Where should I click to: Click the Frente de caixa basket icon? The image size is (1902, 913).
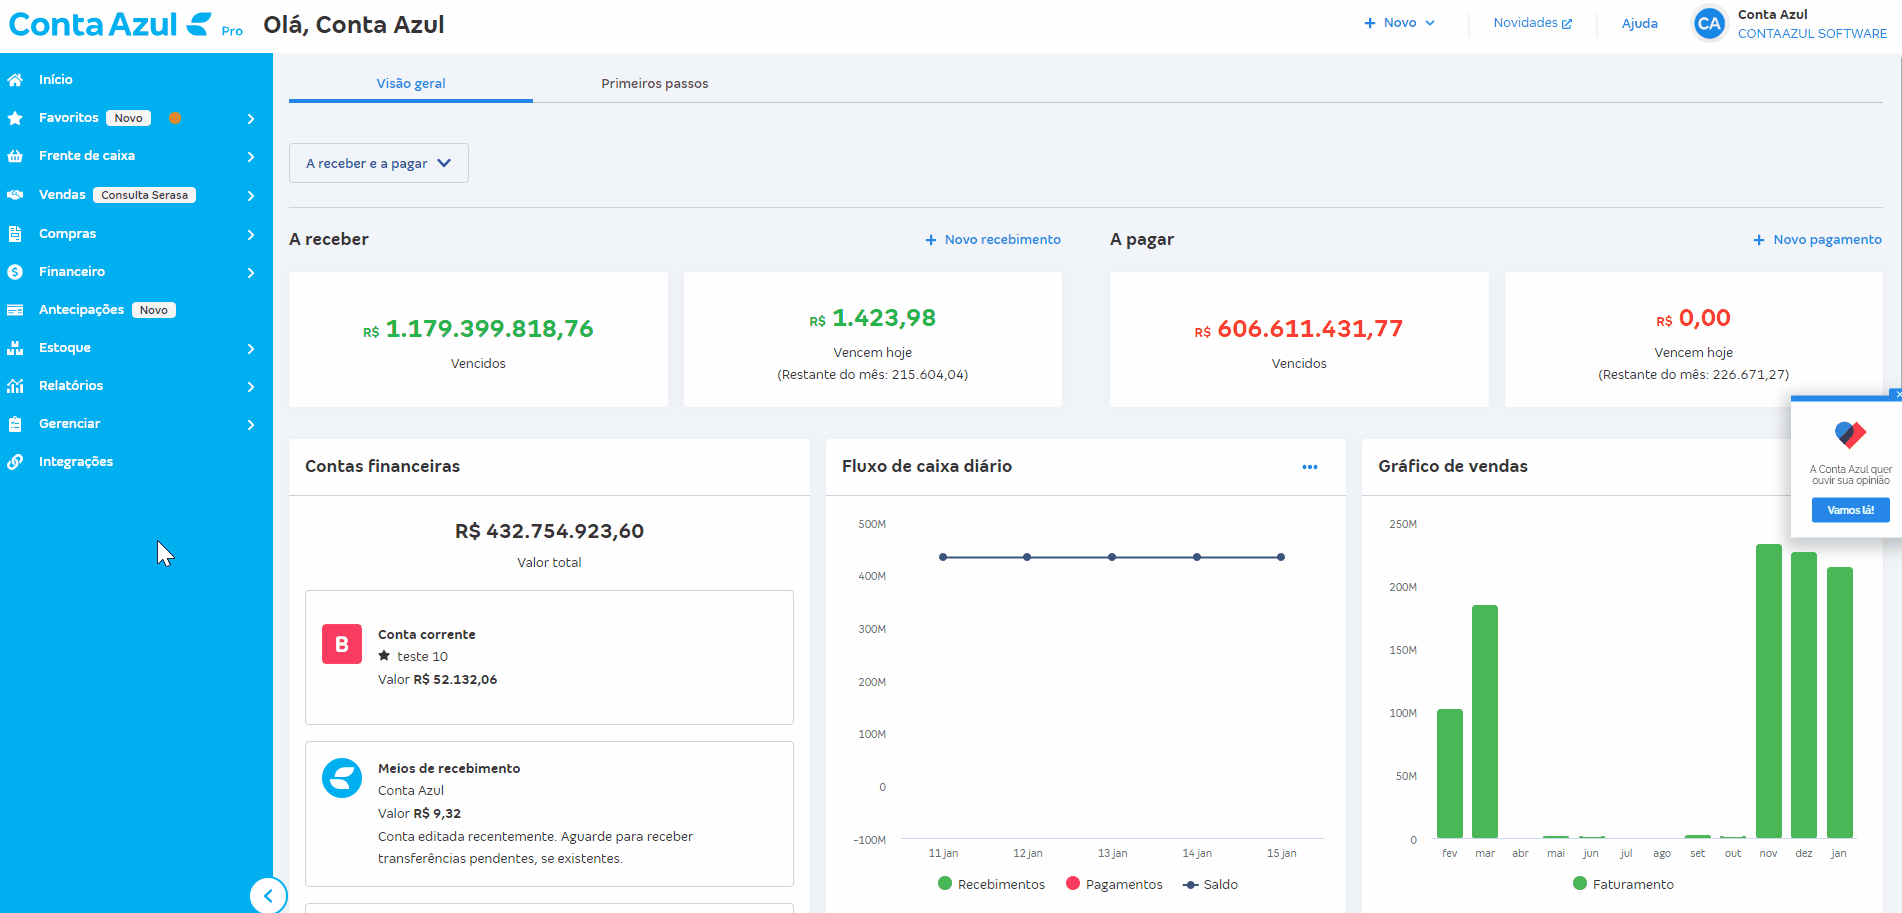click(15, 156)
